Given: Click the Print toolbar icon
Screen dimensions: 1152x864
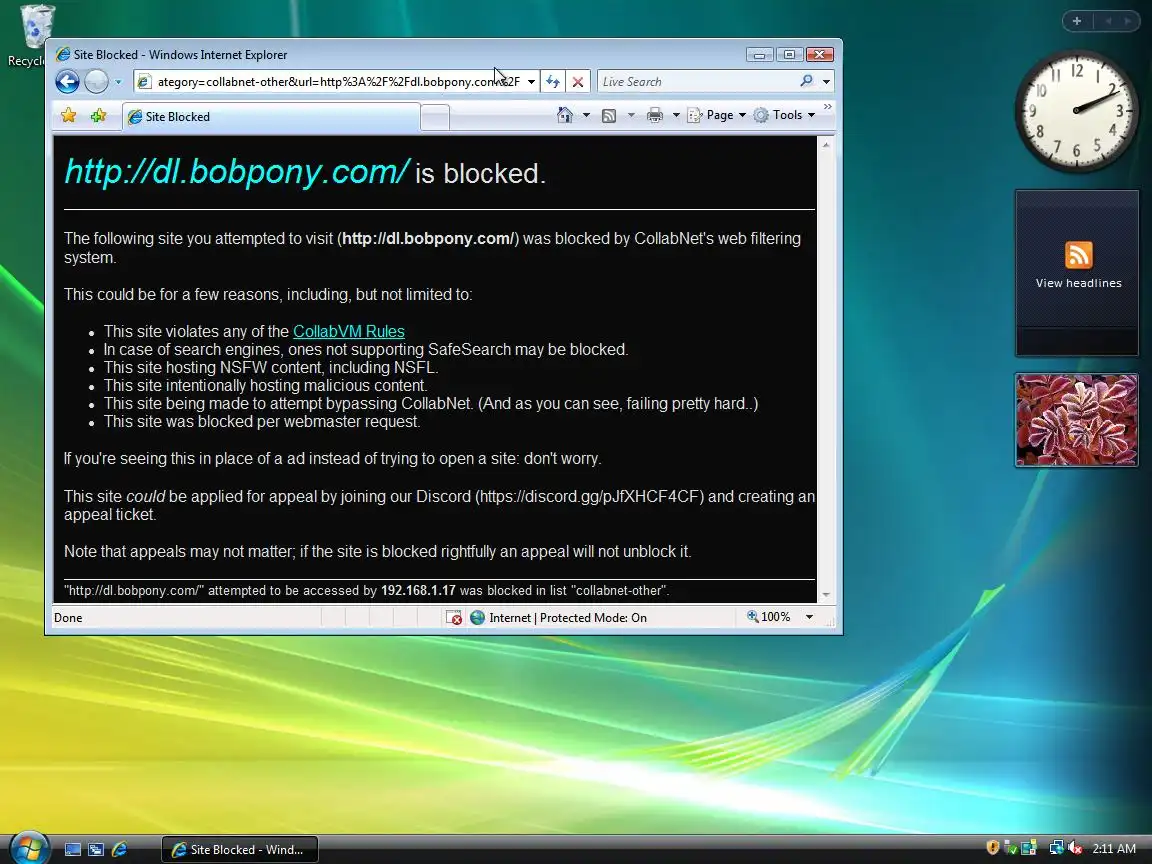Looking at the screenshot, I should (655, 115).
